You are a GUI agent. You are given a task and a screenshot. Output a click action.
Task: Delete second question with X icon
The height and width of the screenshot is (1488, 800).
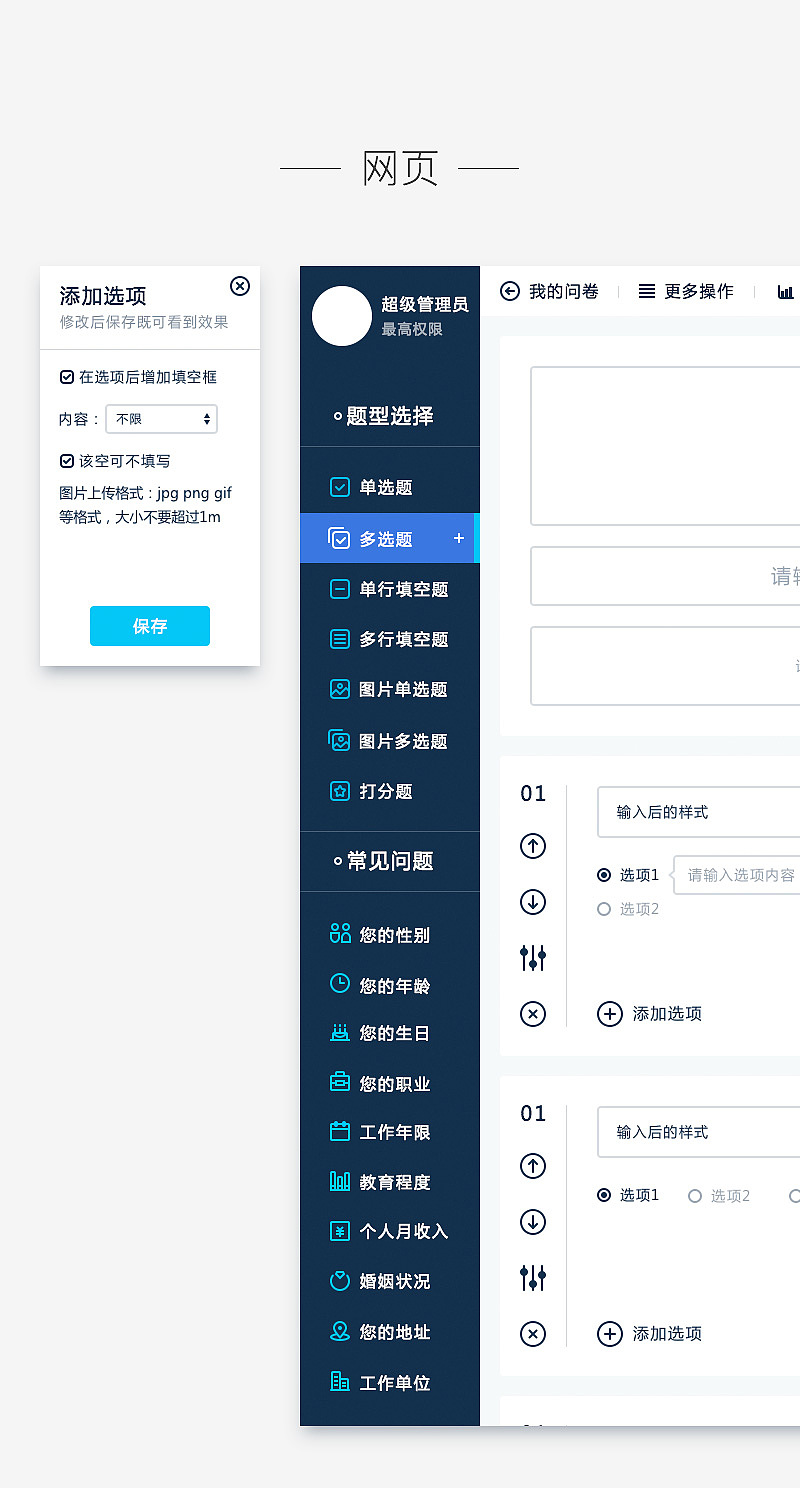point(533,1334)
